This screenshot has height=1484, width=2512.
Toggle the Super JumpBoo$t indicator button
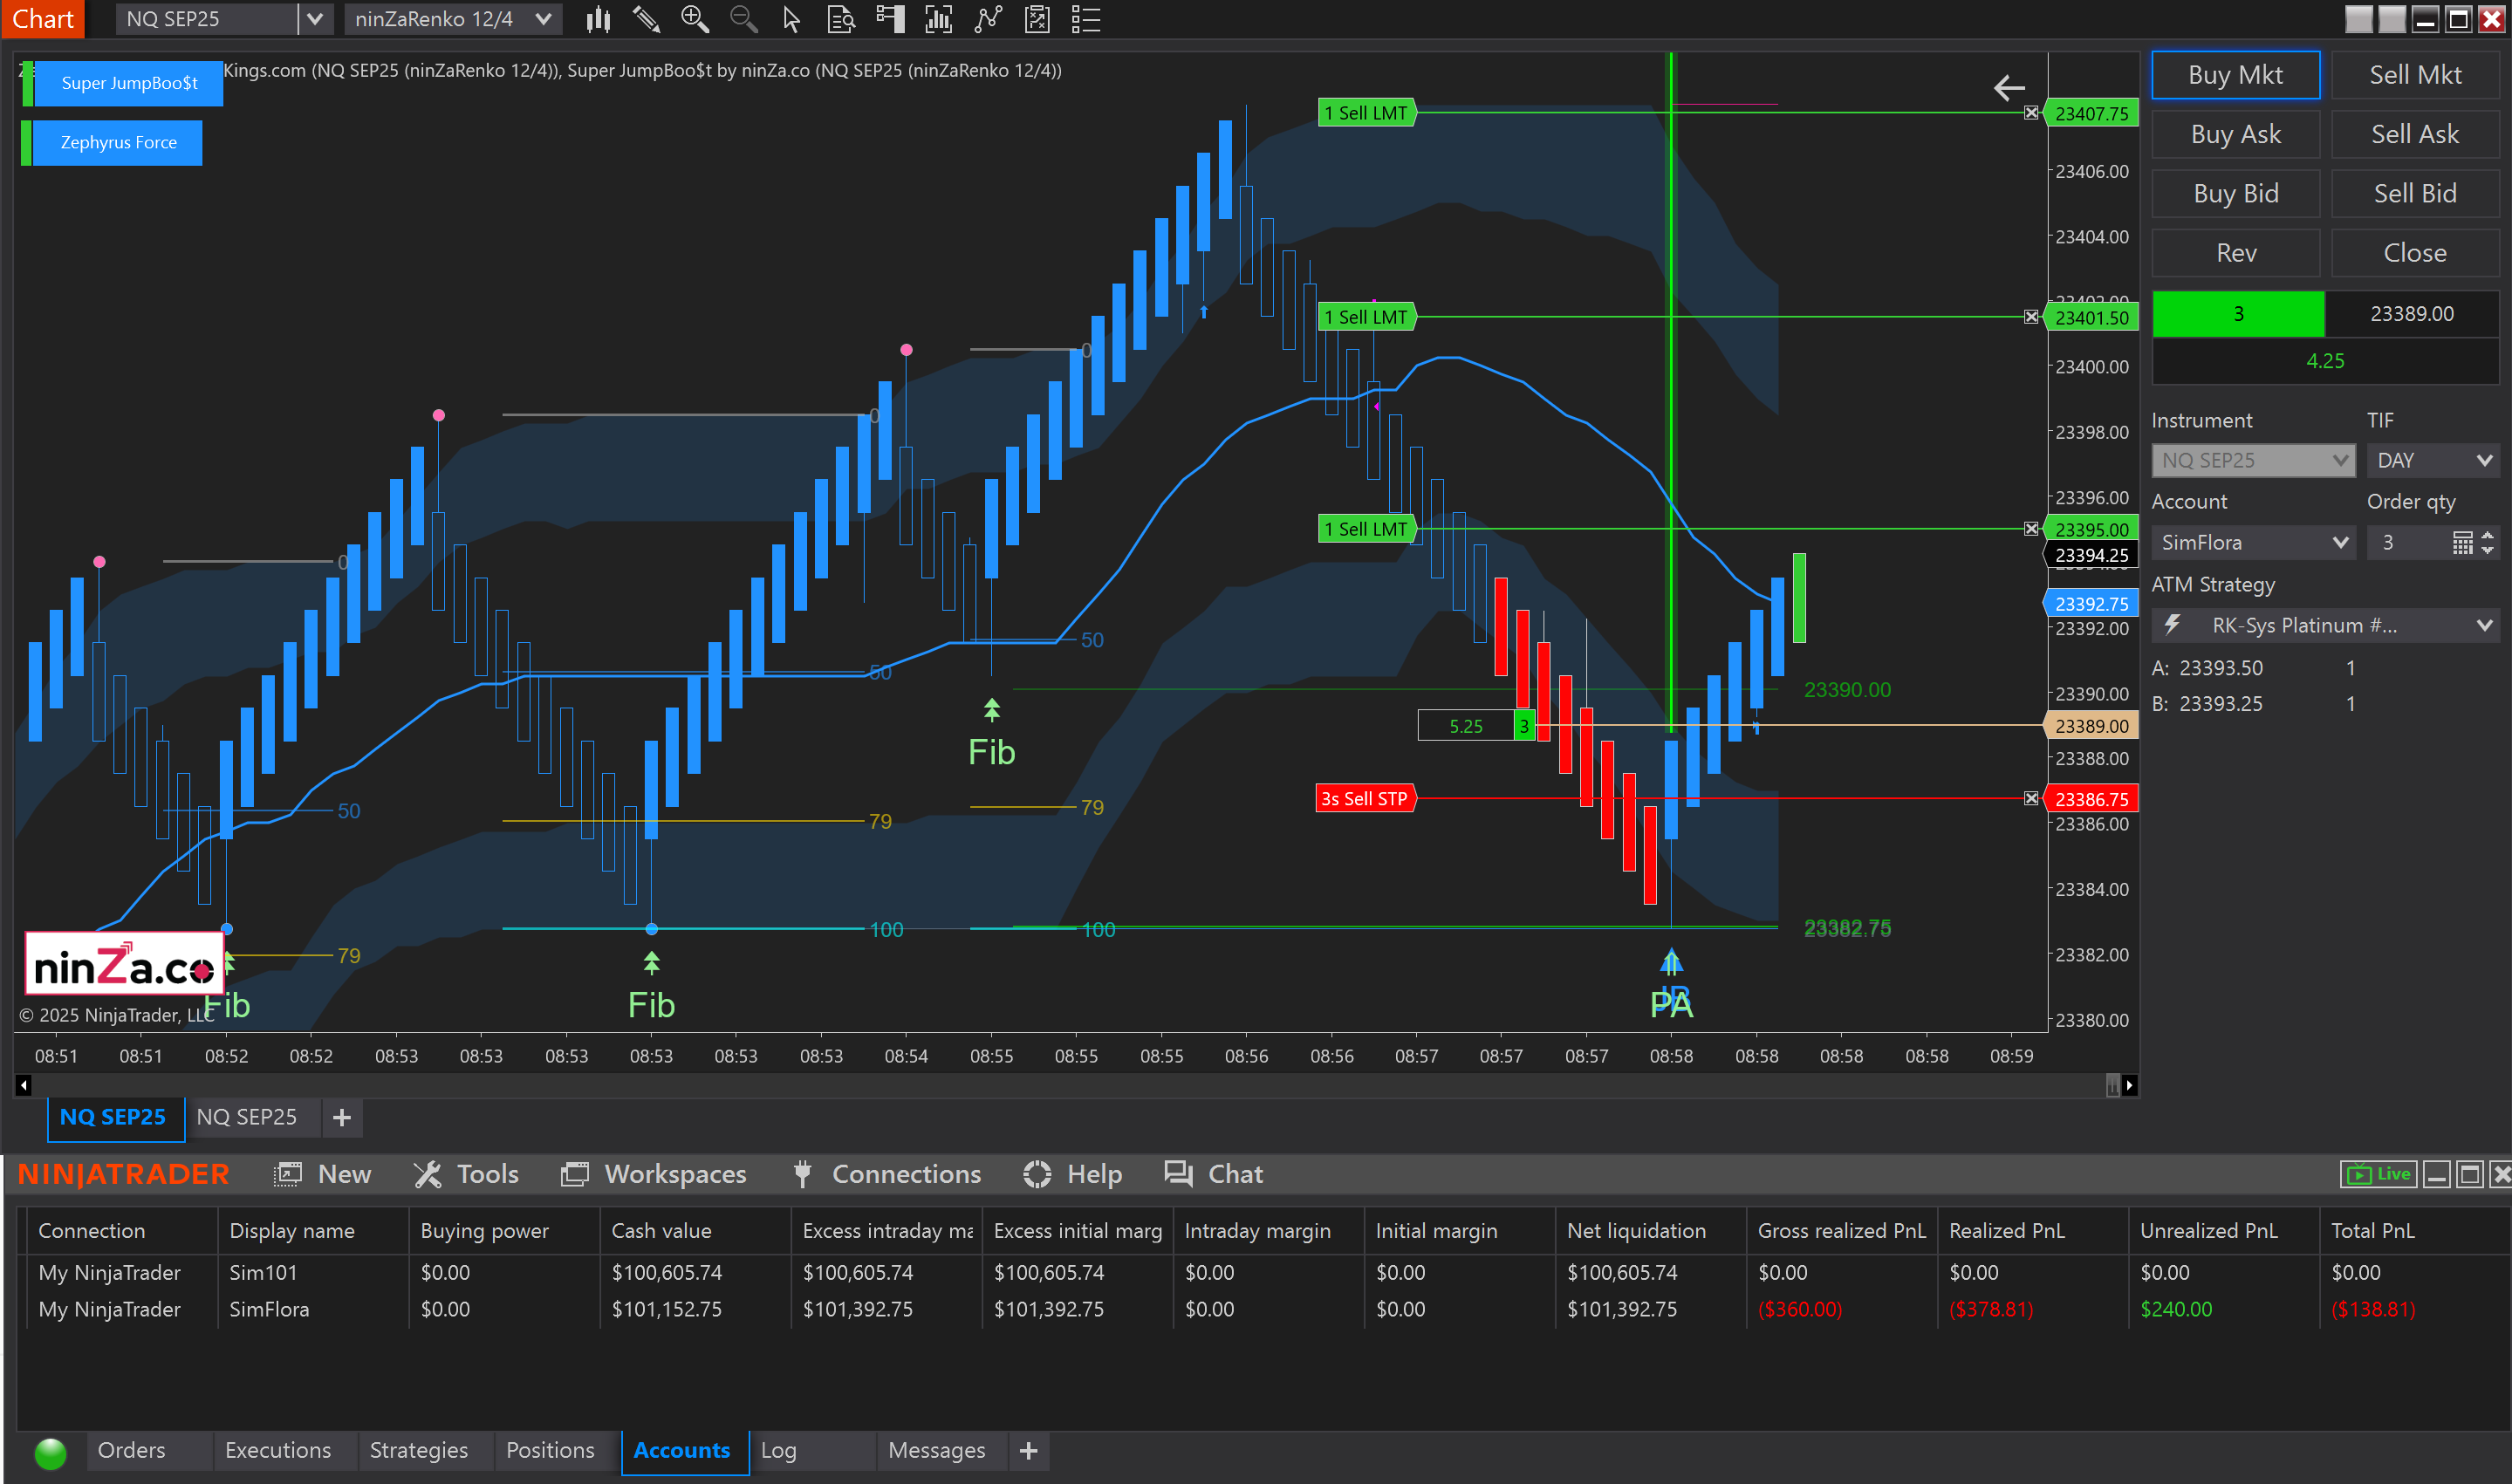click(128, 83)
